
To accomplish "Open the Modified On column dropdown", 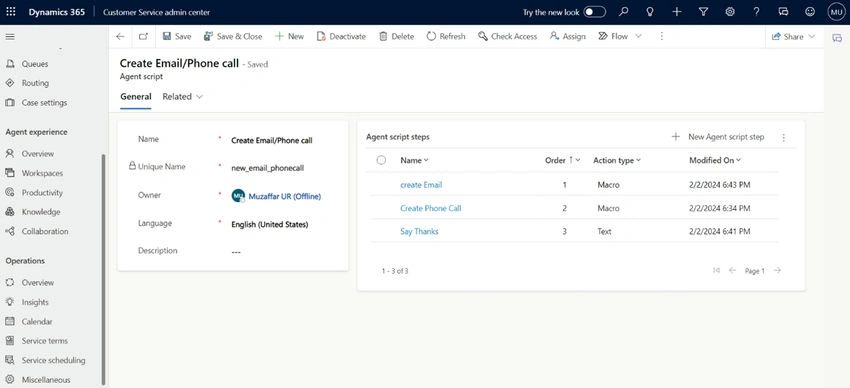I will tap(715, 160).
